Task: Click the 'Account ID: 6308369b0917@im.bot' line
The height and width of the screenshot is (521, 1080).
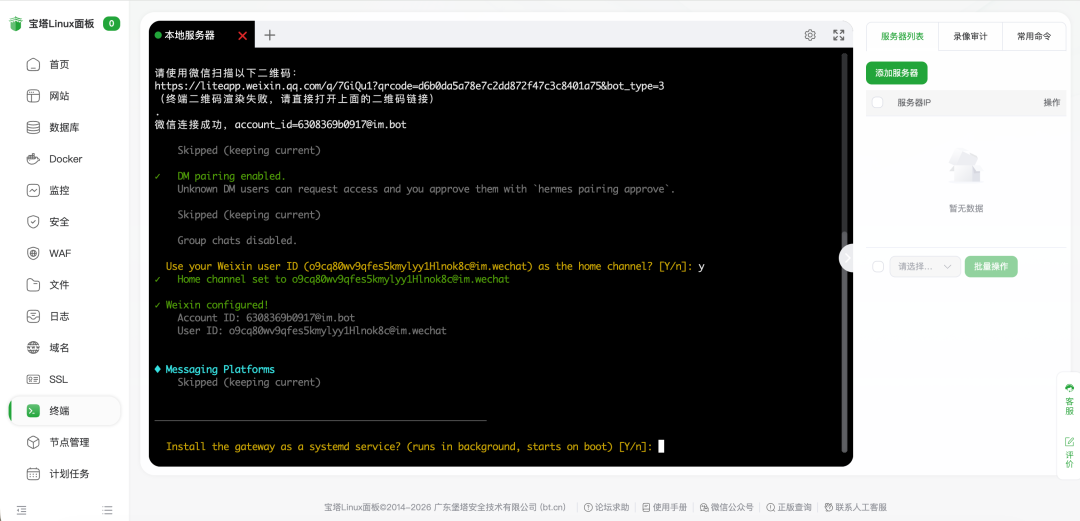Action: click(x=266, y=318)
